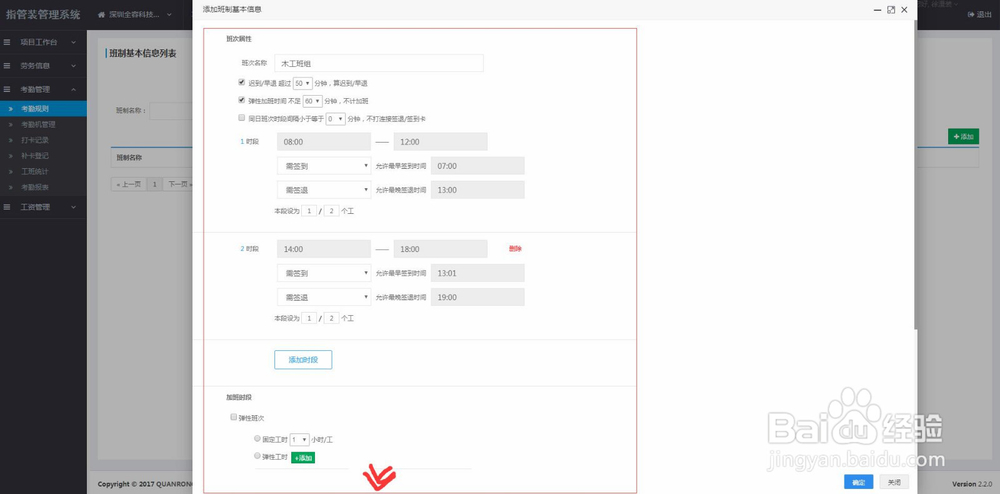Open the 深圳全容科技 company dropdown

(135, 15)
